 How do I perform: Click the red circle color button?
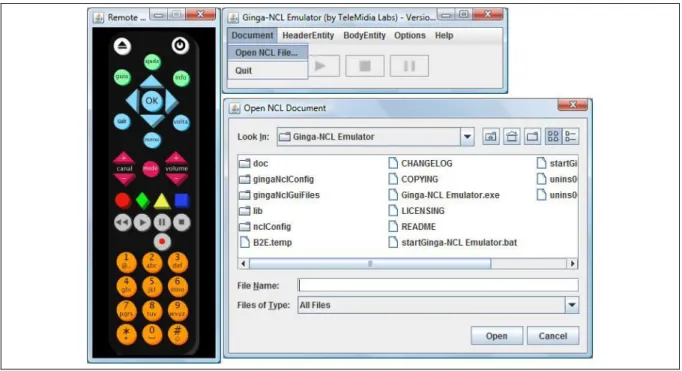point(123,201)
